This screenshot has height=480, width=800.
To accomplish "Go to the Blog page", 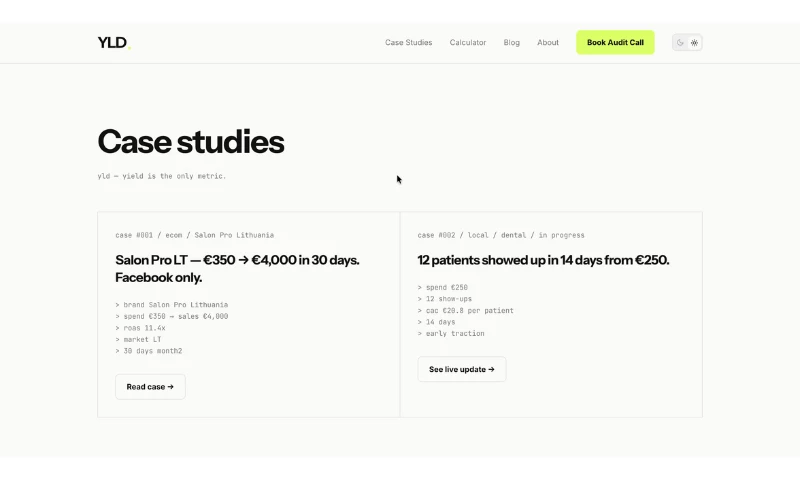I will [x=511, y=42].
